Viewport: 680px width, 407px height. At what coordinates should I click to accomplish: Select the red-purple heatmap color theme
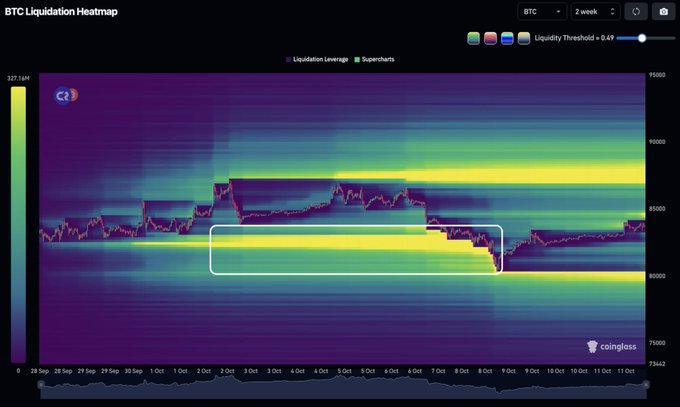click(x=490, y=38)
